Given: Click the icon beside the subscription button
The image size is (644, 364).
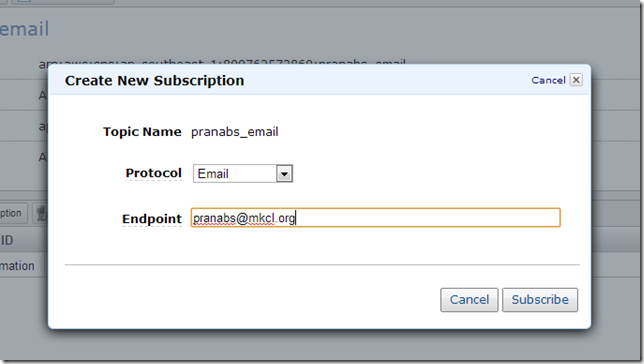Looking at the screenshot, I should (x=40, y=213).
